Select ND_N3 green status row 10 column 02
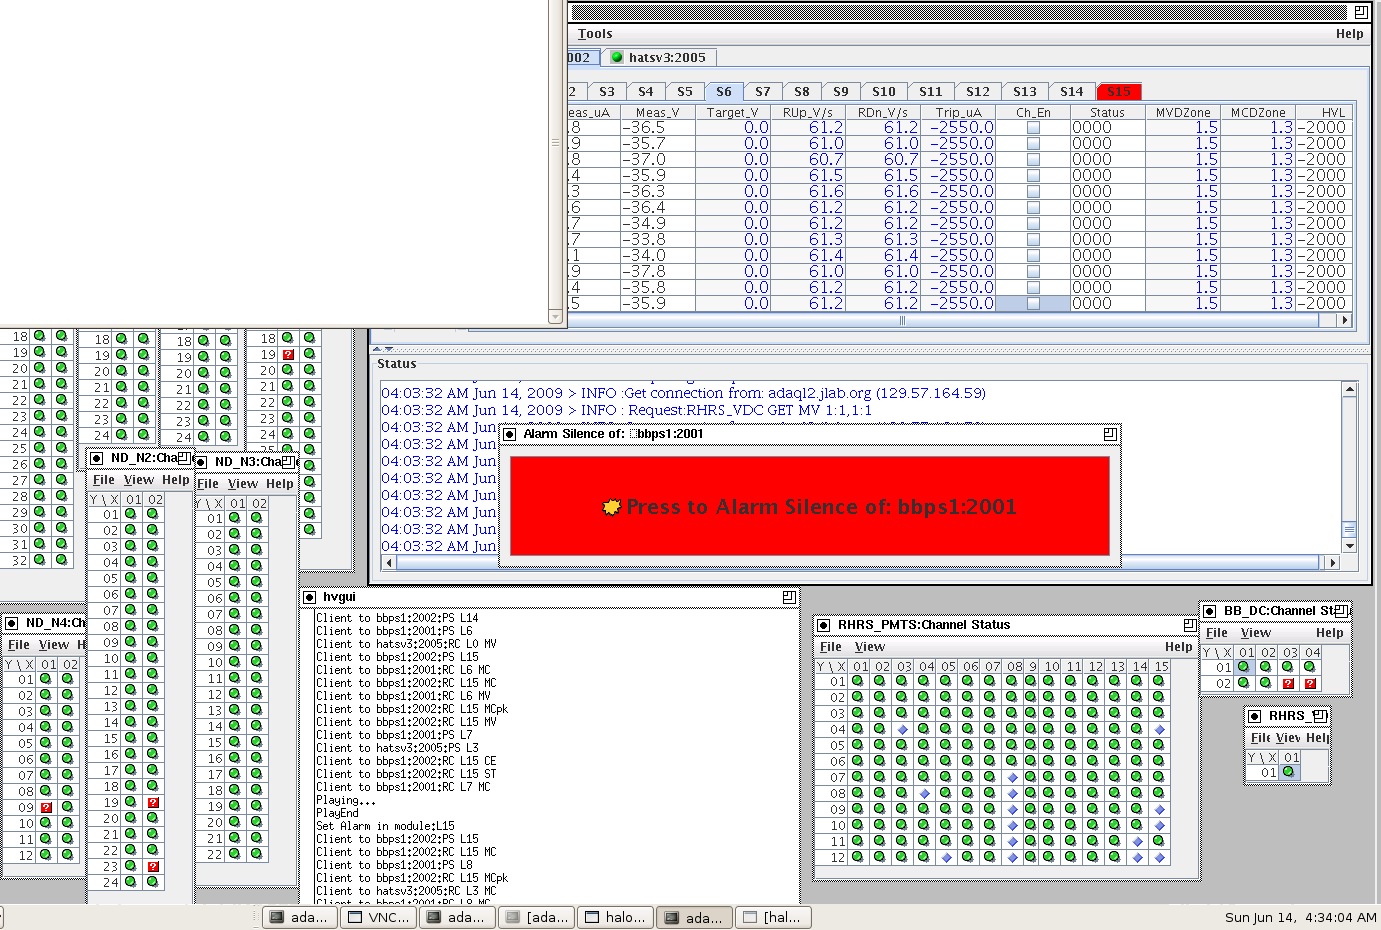This screenshot has height=930, width=1381. click(257, 662)
